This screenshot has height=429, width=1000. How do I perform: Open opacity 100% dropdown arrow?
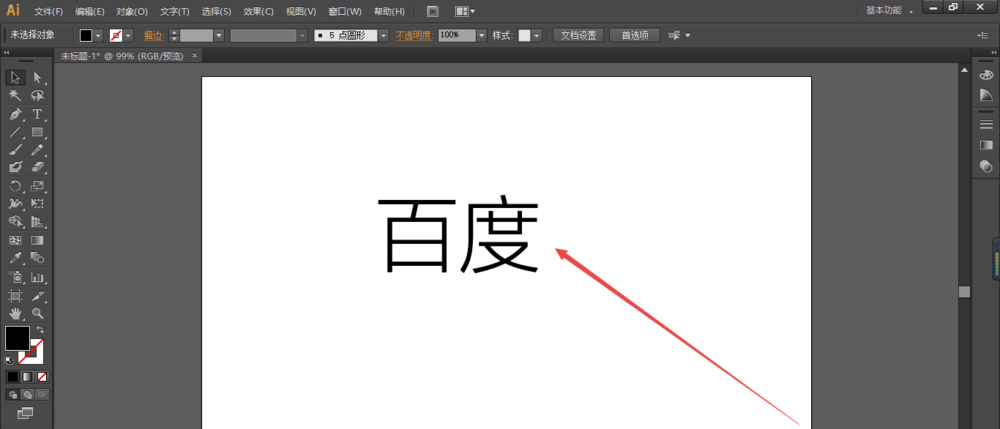point(482,36)
